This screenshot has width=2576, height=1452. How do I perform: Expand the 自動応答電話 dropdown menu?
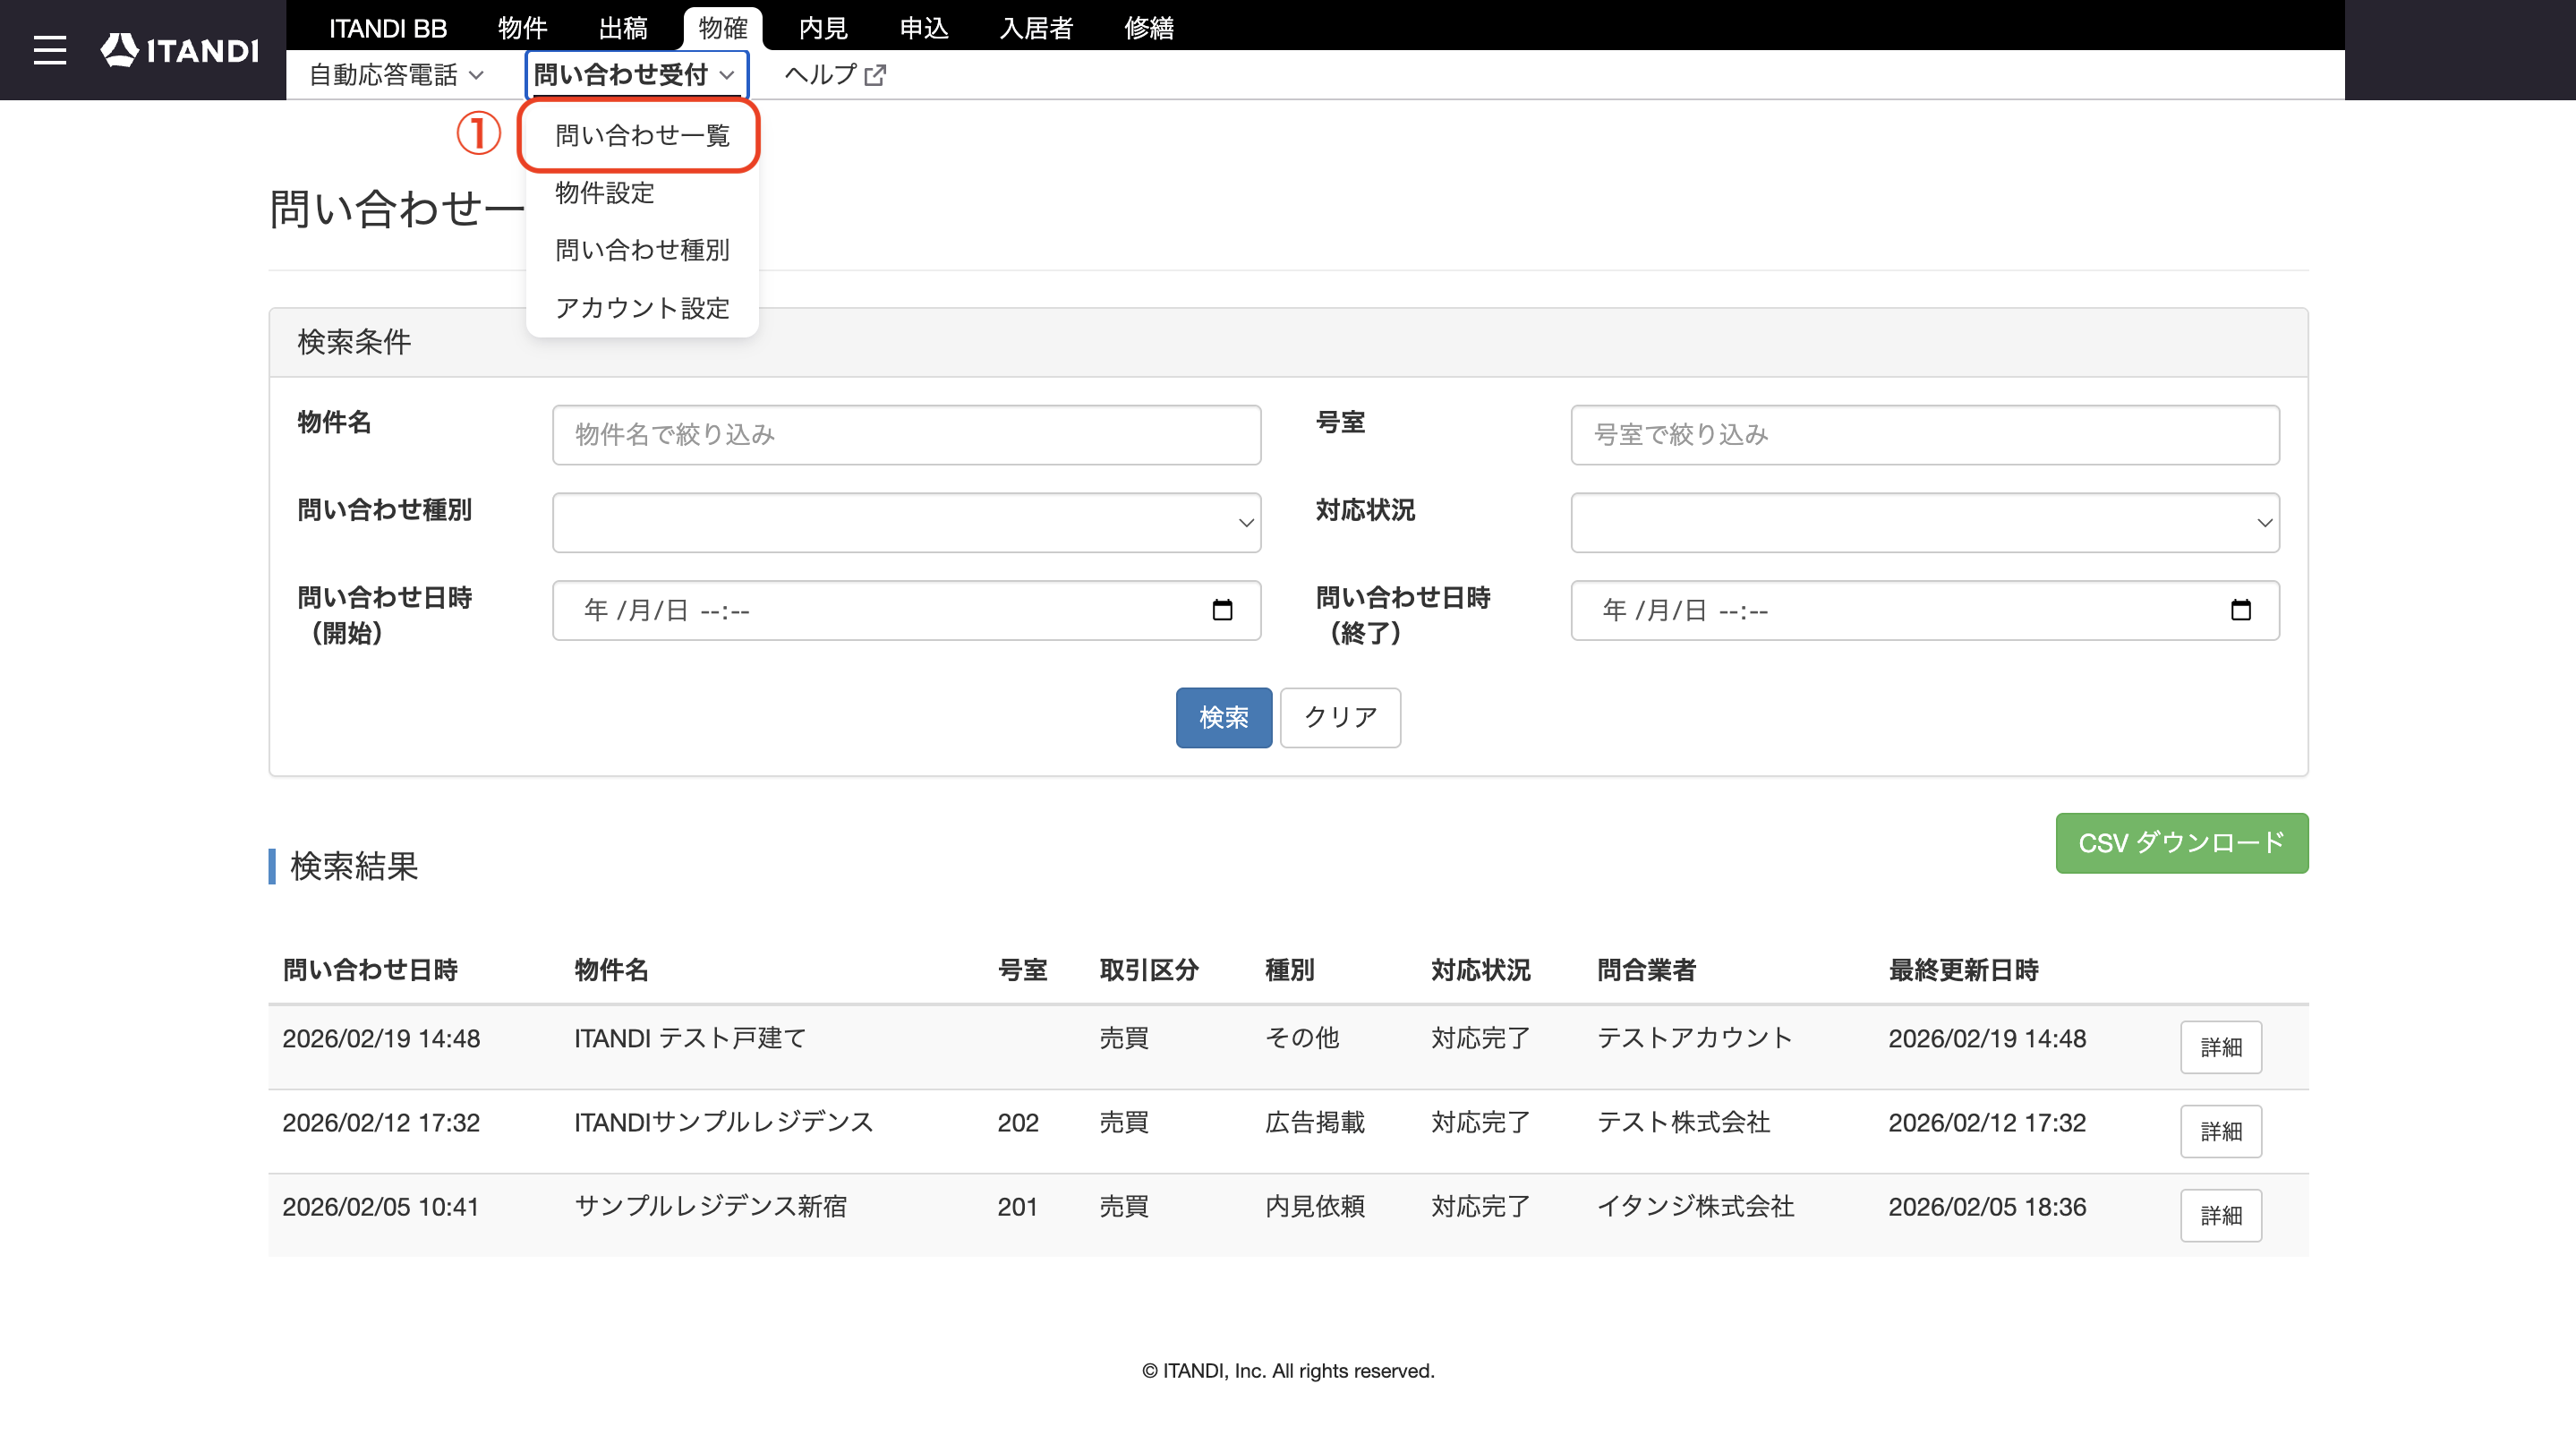[397, 75]
